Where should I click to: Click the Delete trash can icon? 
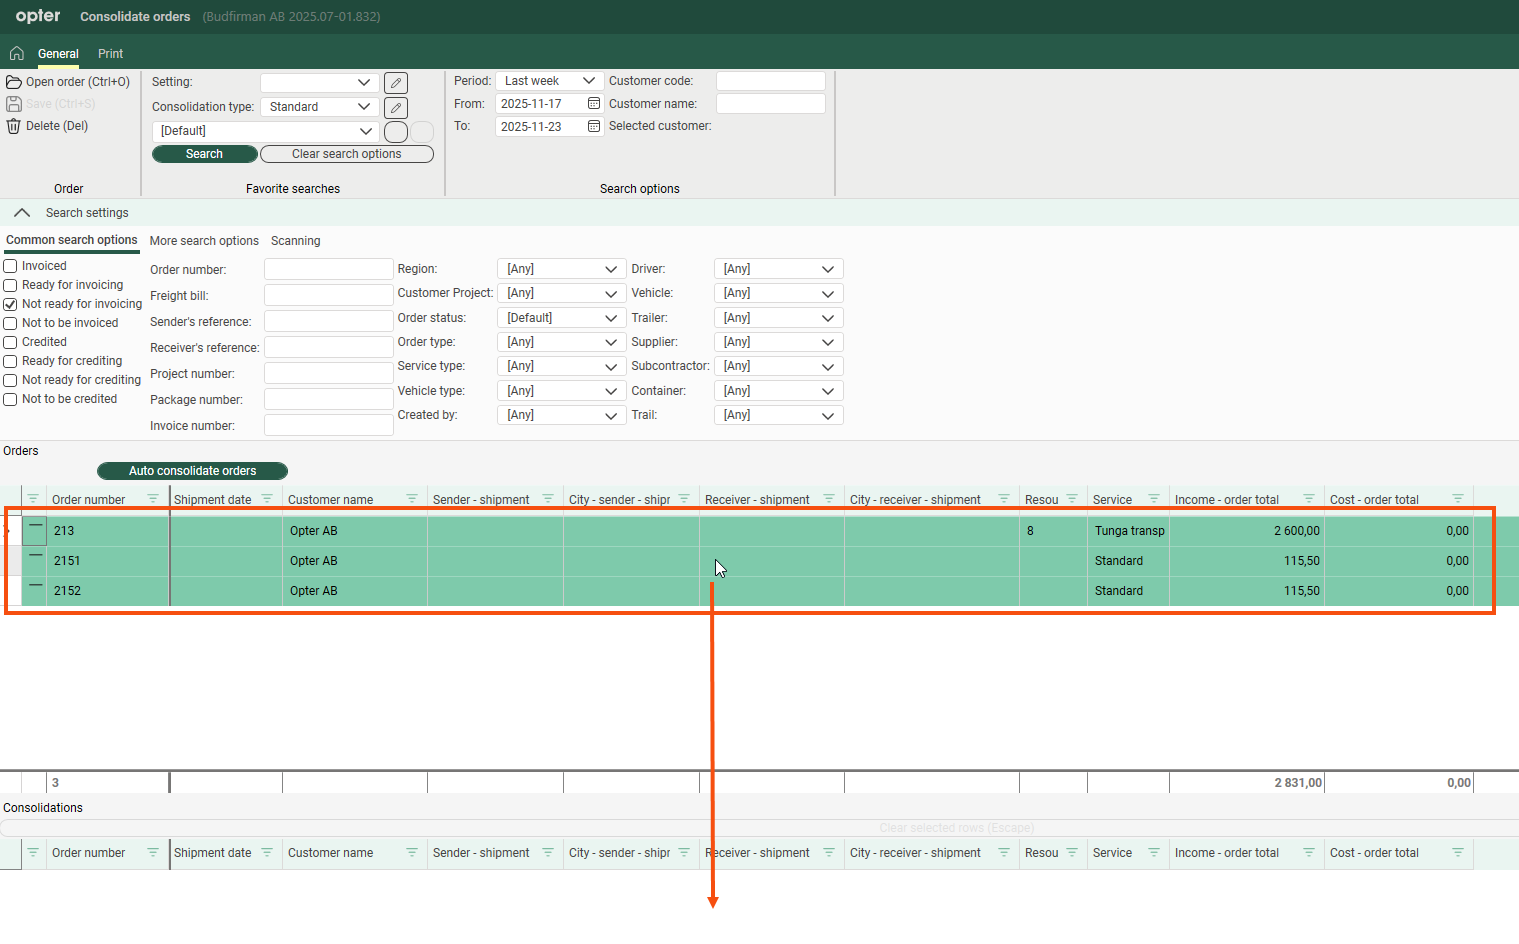(14, 126)
